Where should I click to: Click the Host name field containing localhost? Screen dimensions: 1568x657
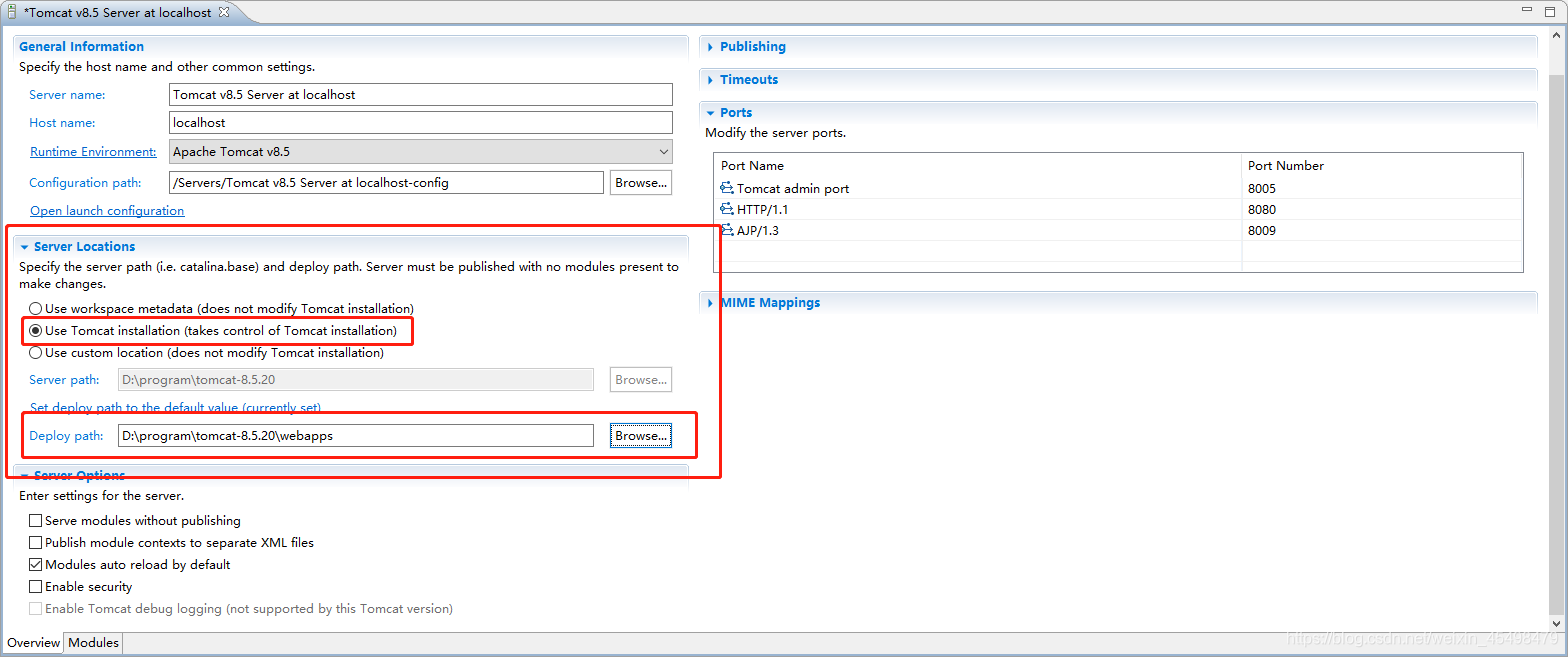421,122
